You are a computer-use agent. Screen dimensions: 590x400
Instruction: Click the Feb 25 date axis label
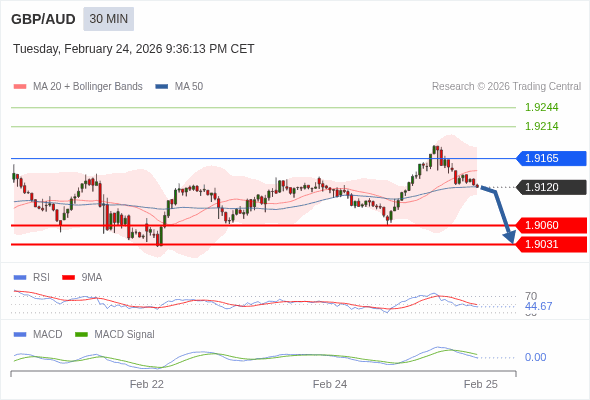pyautogui.click(x=481, y=384)
